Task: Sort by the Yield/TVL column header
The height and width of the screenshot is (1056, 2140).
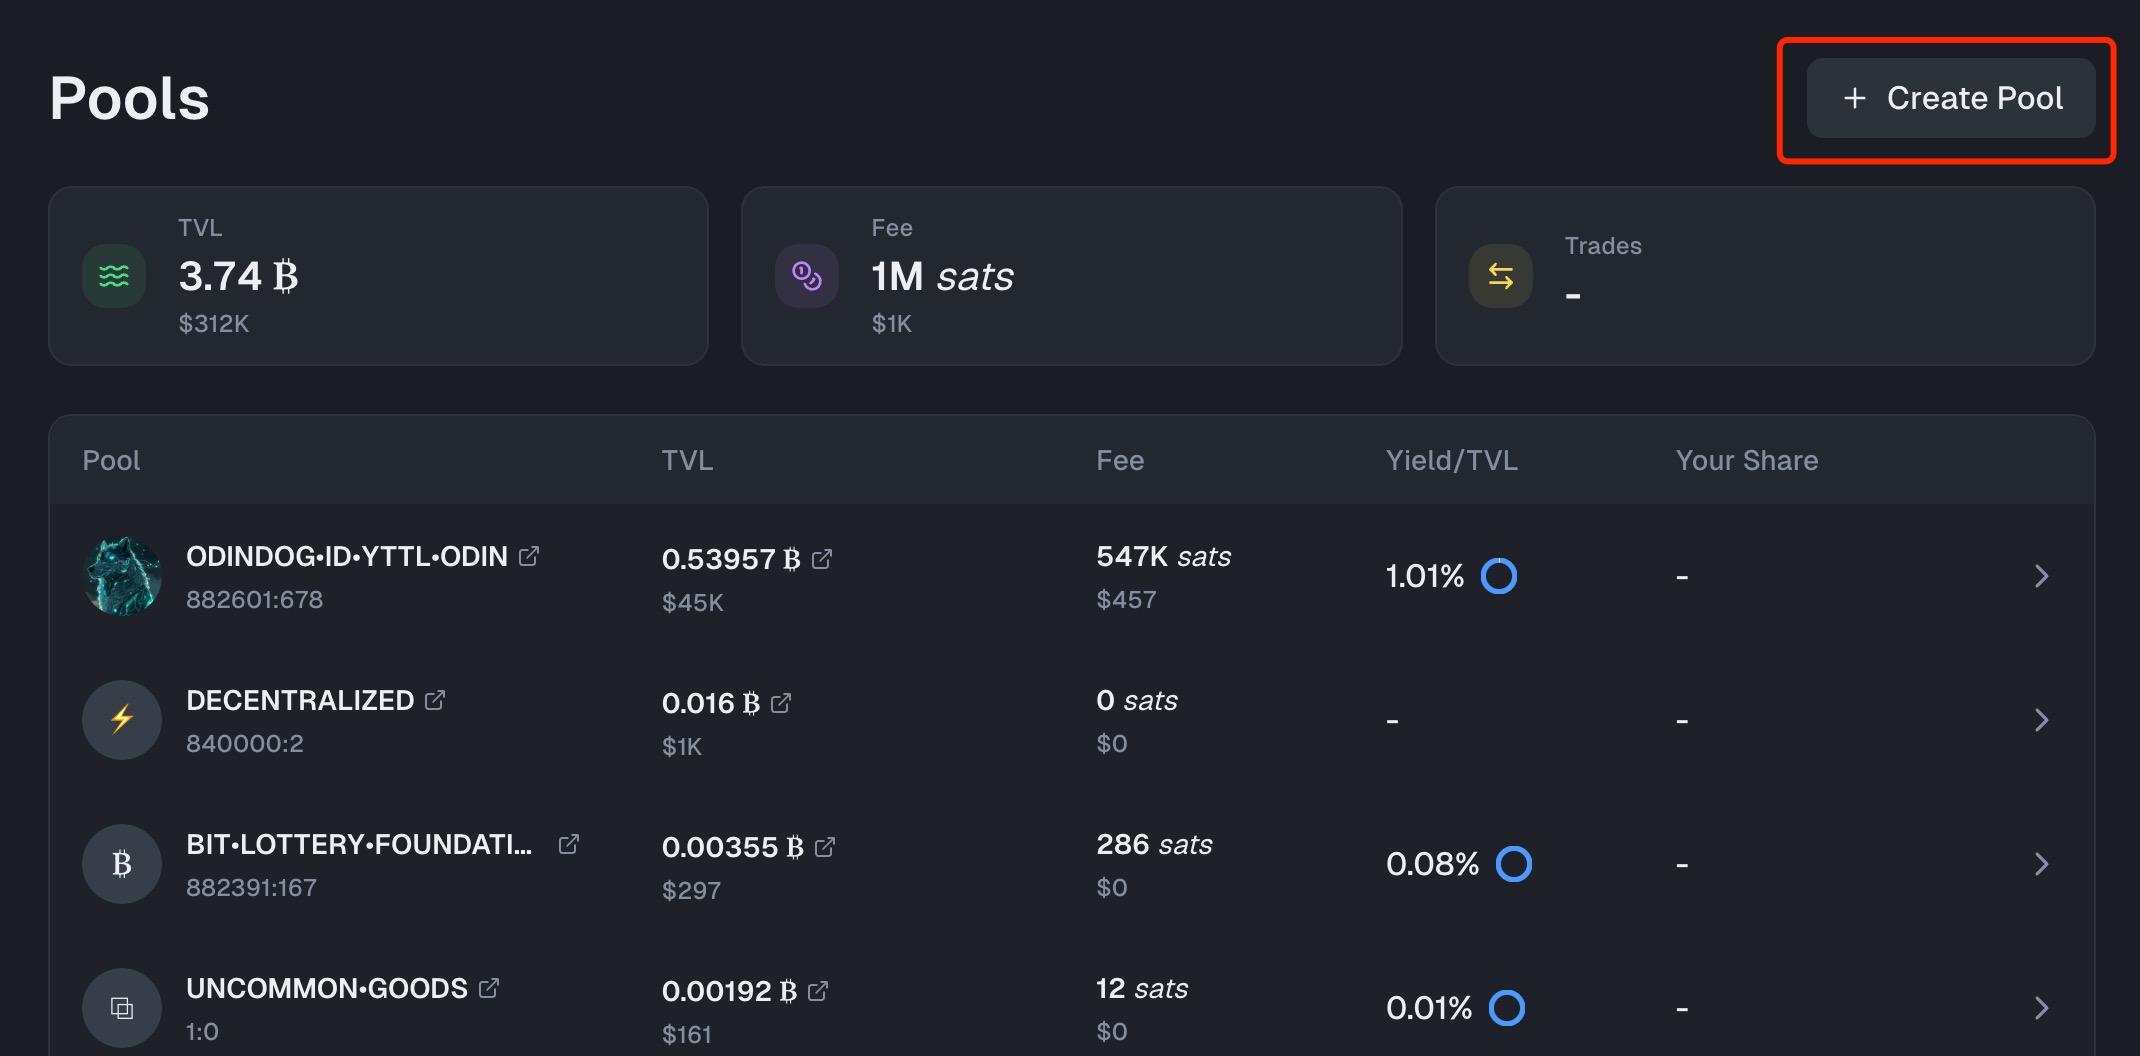Action: pyautogui.click(x=1451, y=460)
